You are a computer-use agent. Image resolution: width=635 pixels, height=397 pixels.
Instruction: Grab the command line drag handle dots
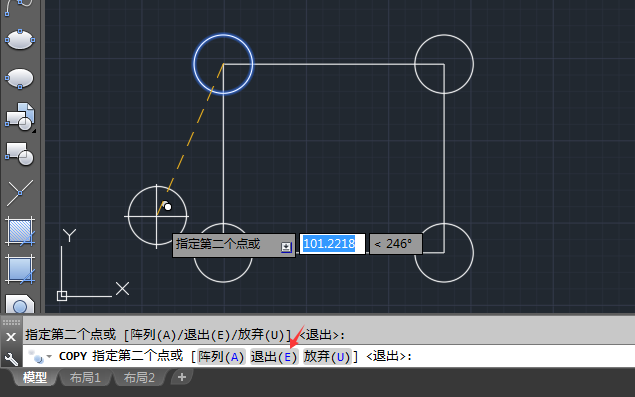tap(11, 322)
